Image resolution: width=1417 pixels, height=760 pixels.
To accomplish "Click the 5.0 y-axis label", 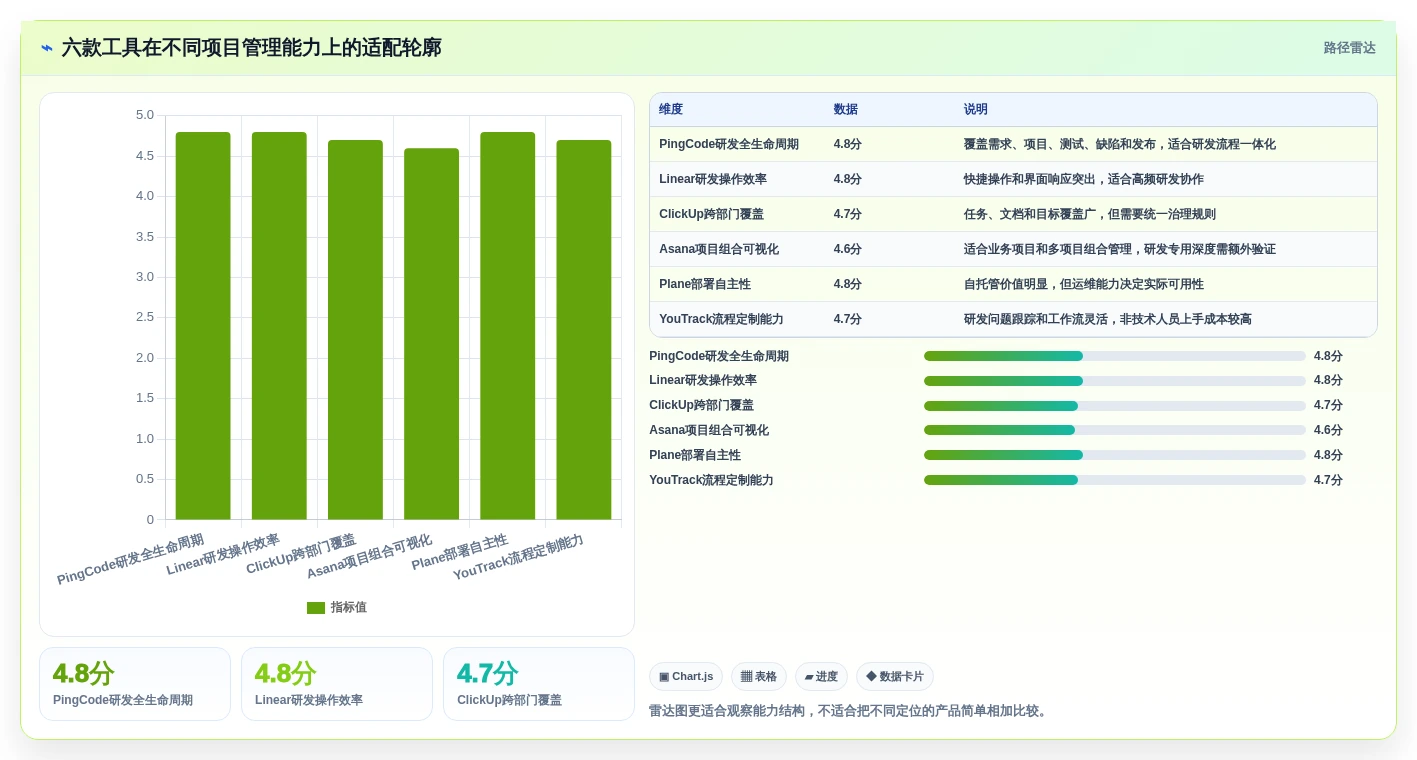I will [145, 115].
